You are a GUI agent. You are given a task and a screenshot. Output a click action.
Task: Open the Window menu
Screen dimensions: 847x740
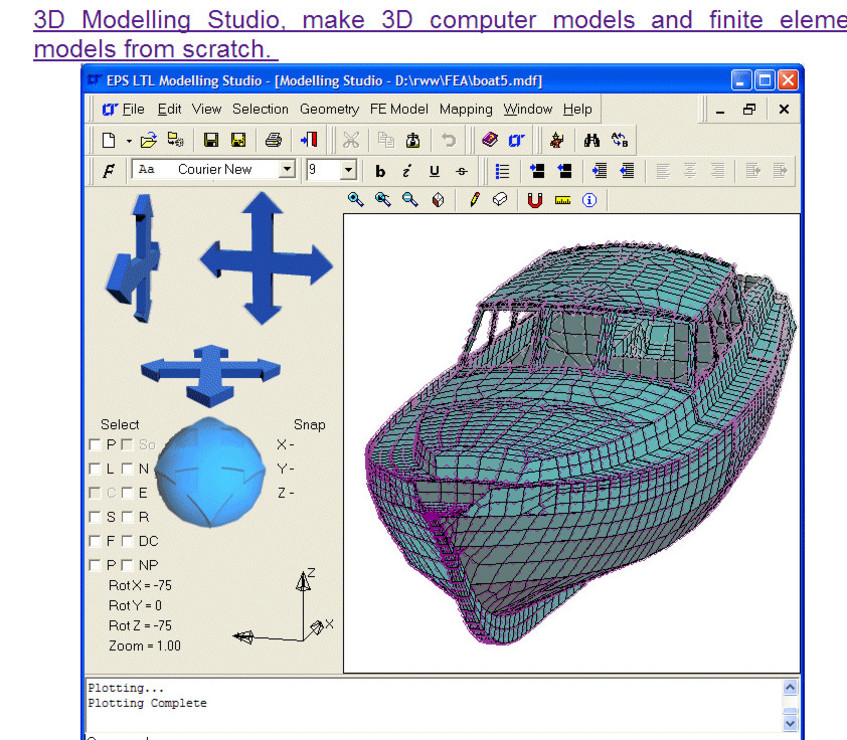coord(528,109)
